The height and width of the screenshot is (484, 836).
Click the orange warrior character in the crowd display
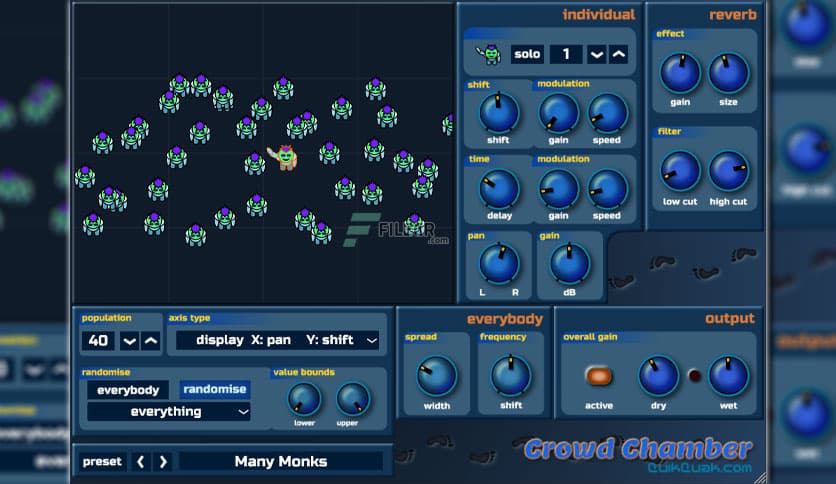[284, 157]
